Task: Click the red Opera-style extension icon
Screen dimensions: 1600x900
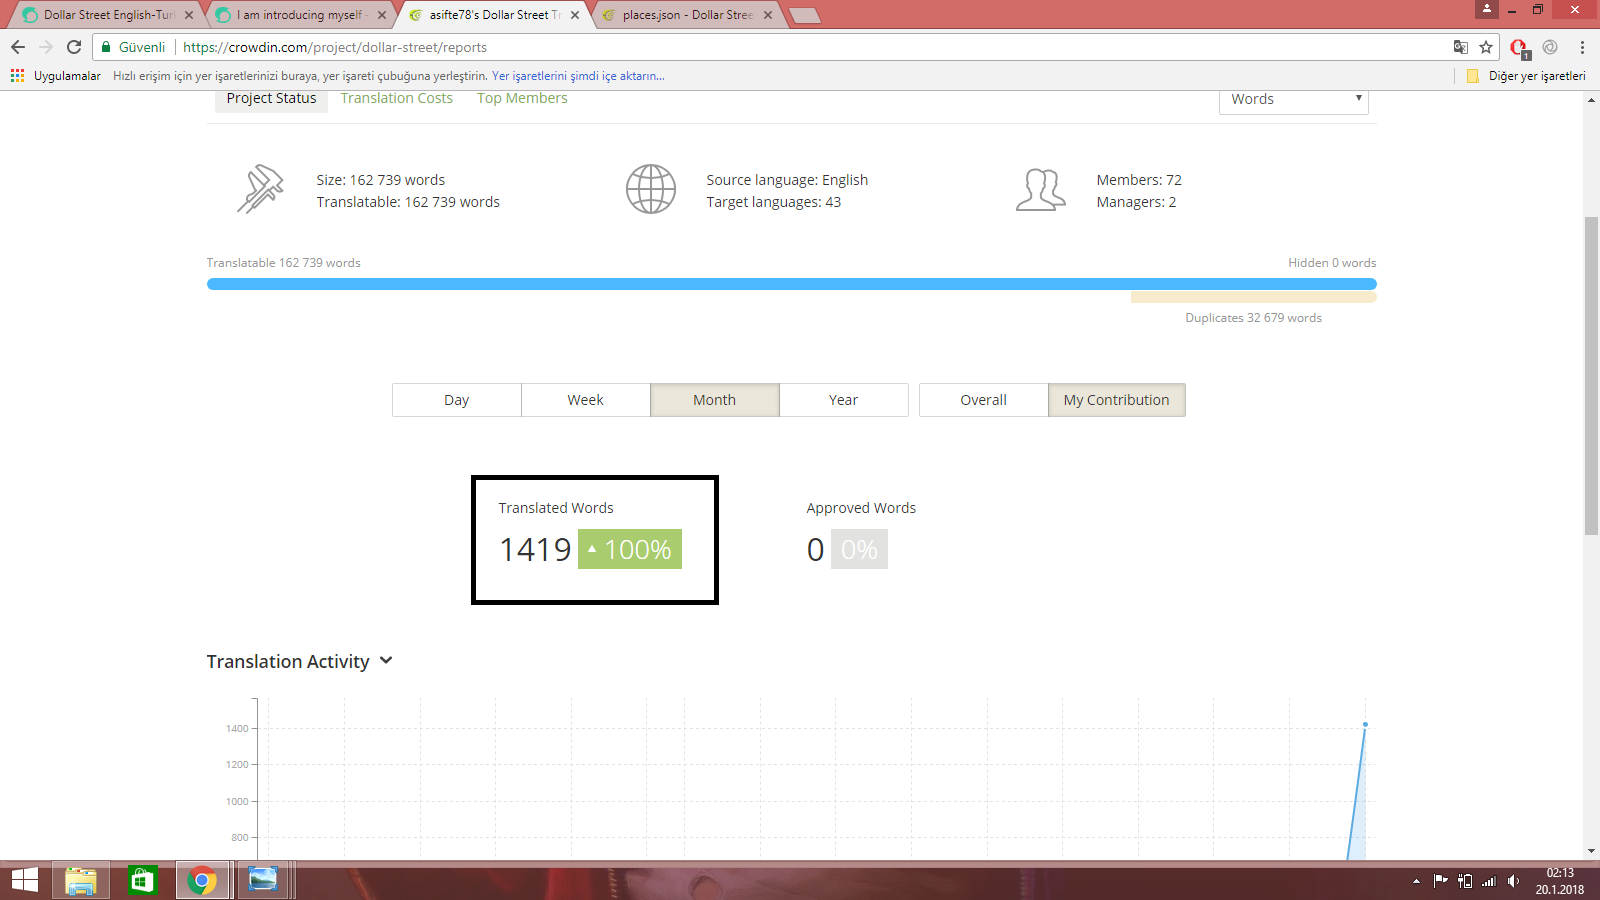Action: point(1519,47)
